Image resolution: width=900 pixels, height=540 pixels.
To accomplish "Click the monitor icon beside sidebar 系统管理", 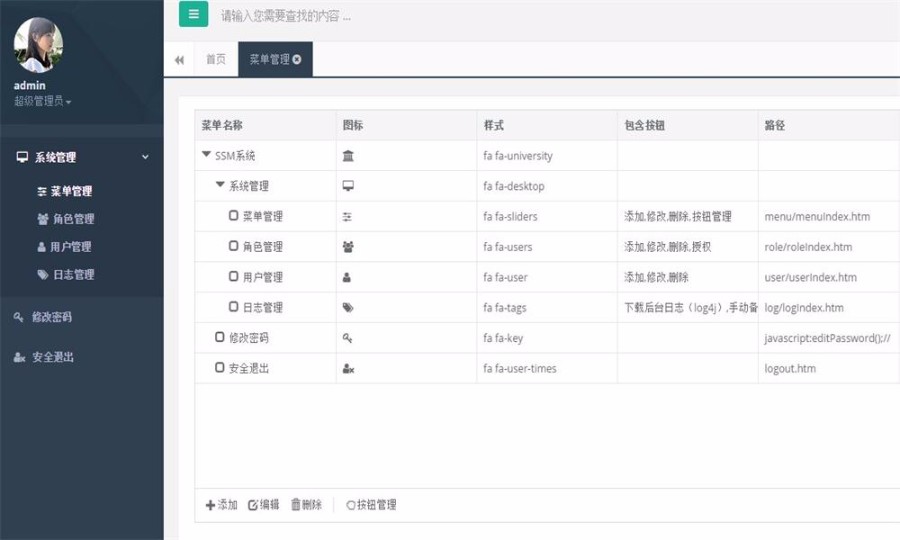I will [x=22, y=157].
